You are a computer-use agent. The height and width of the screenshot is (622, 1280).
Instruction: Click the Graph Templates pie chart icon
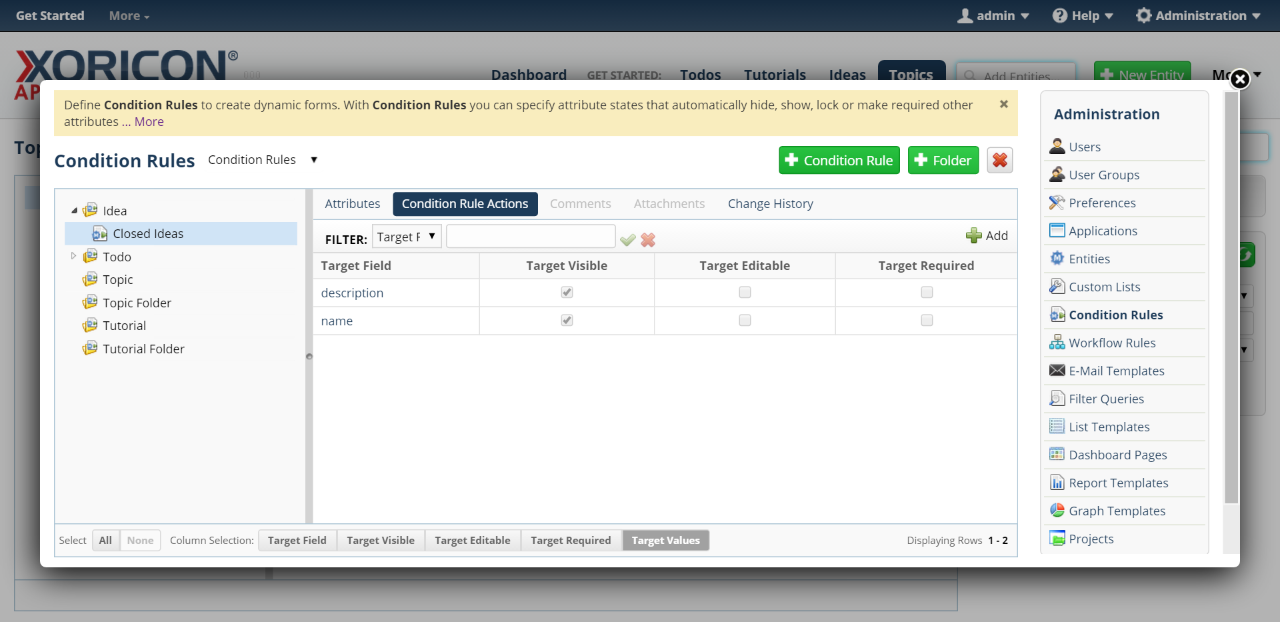tap(1057, 511)
